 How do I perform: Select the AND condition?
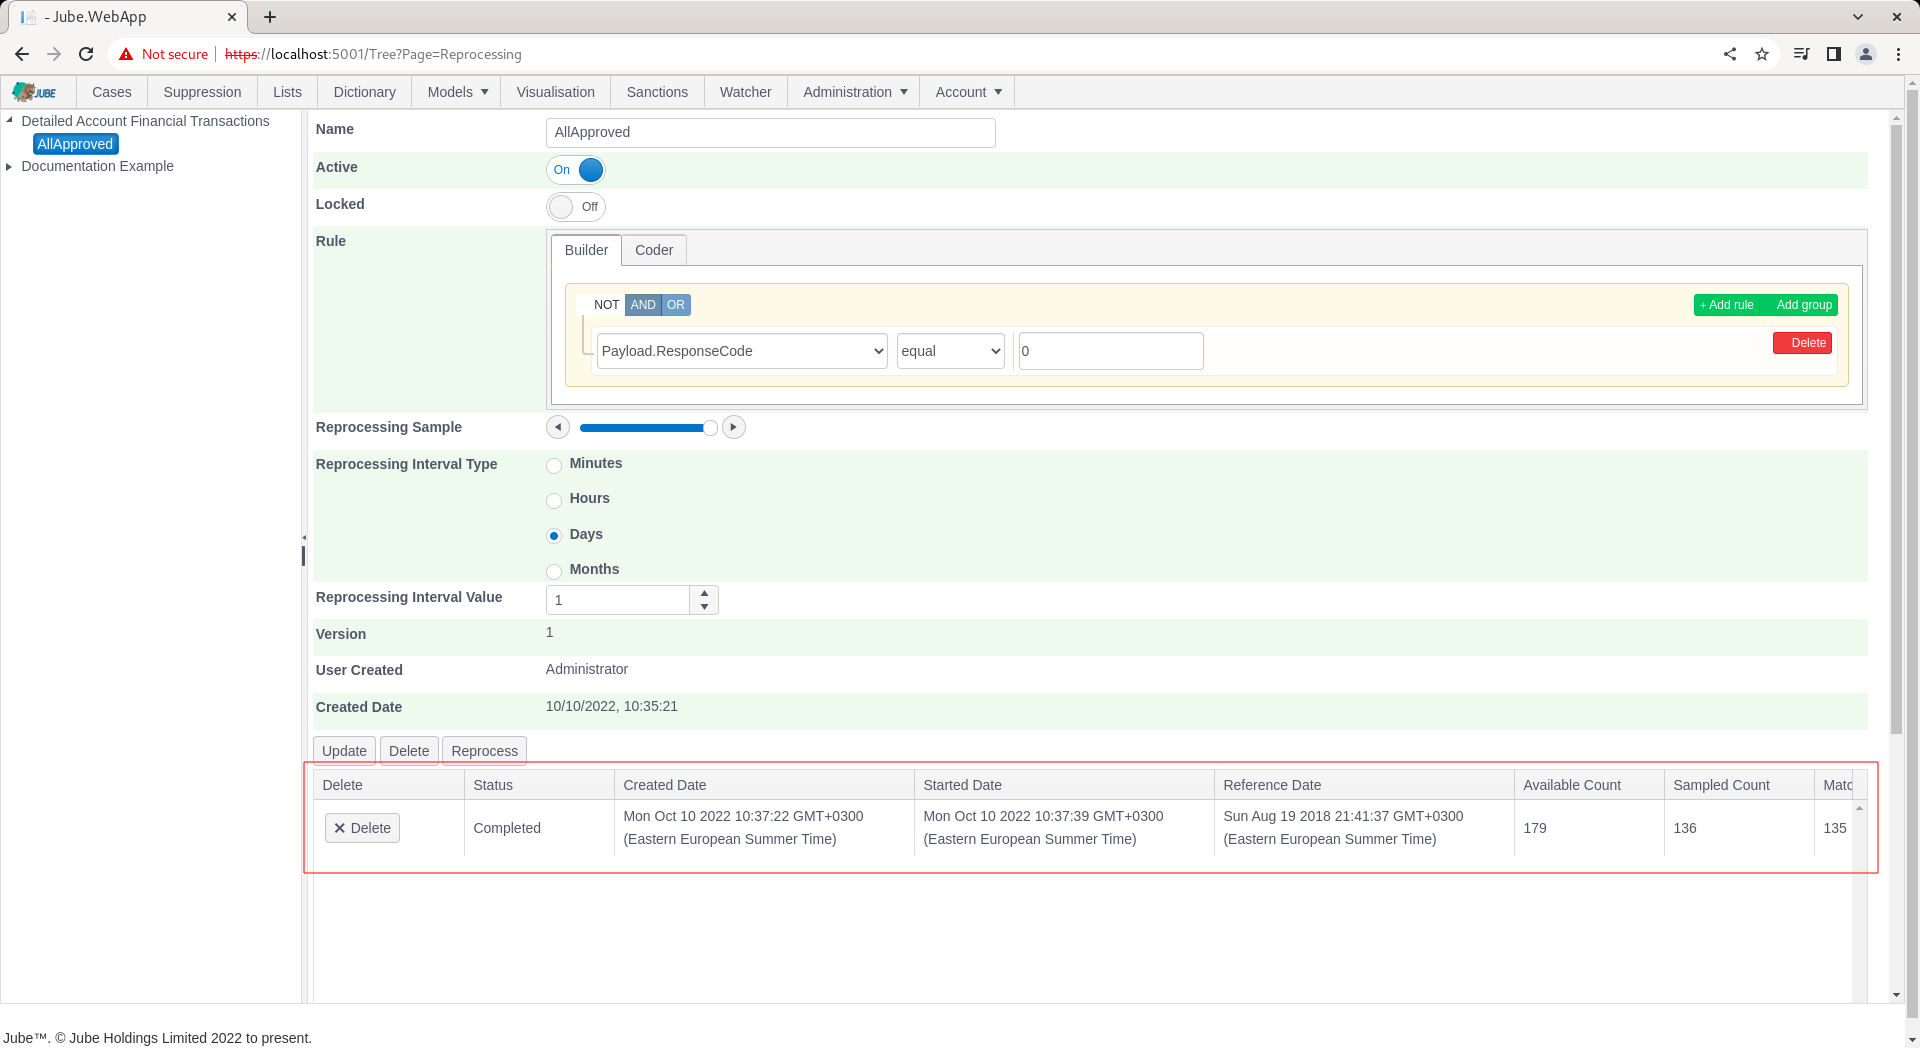643,305
